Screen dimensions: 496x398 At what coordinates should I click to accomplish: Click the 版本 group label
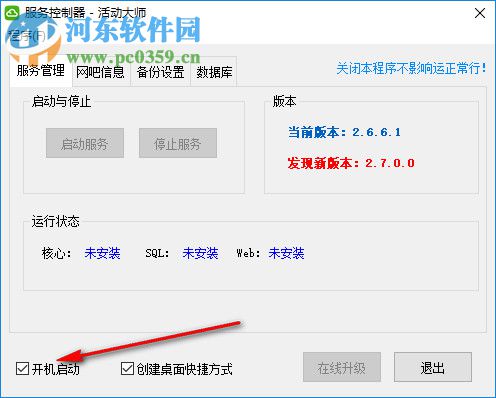click(284, 101)
